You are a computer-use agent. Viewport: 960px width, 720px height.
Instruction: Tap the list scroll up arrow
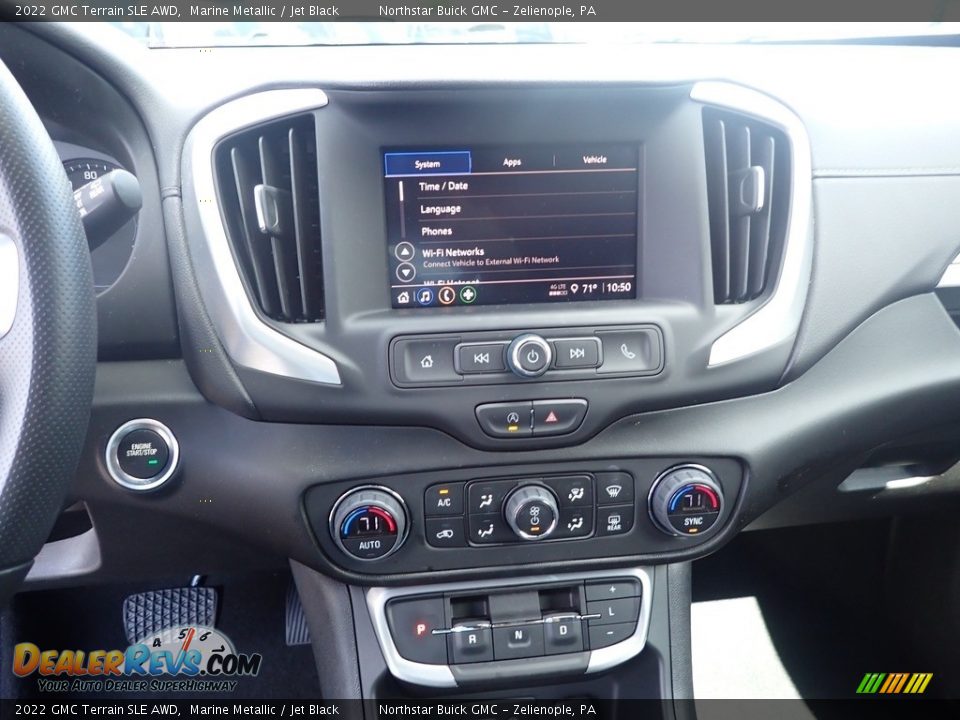point(405,251)
